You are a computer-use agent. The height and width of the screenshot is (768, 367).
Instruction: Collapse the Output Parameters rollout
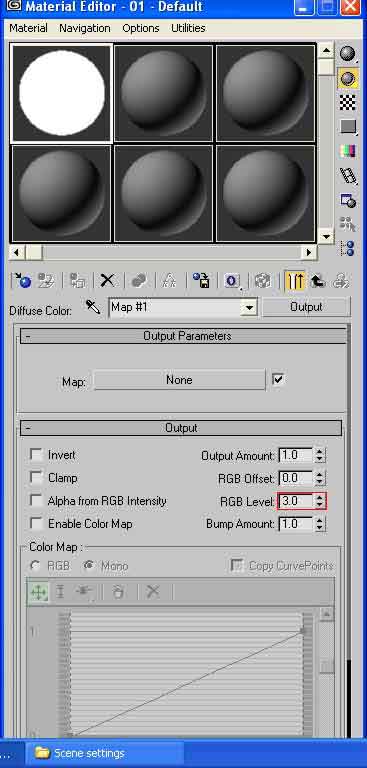pos(181,336)
